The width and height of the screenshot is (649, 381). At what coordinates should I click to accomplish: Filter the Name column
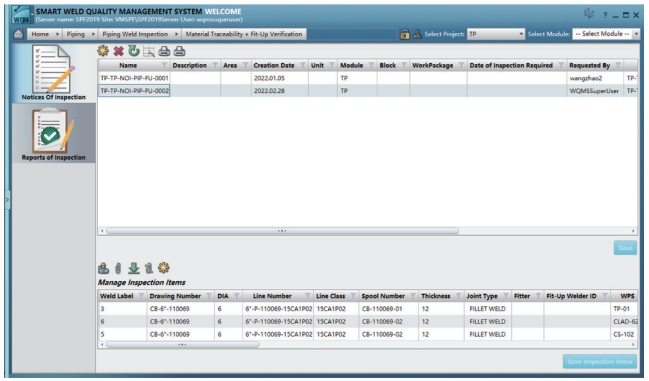click(164, 65)
